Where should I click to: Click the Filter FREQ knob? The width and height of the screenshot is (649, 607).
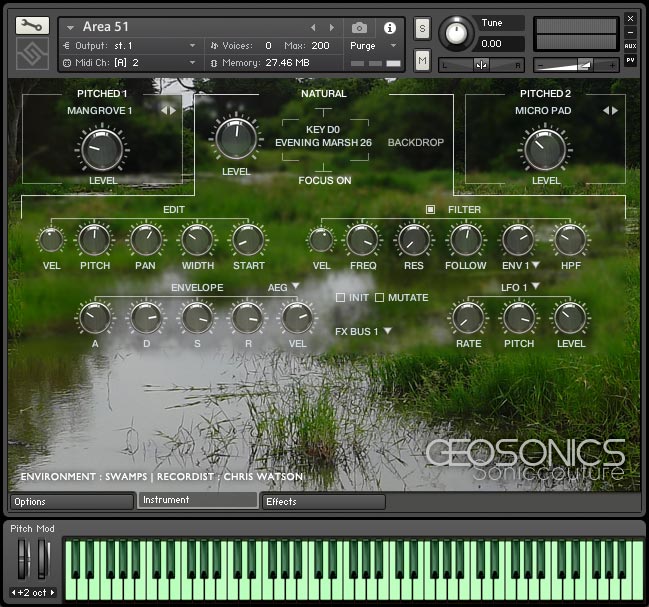(x=361, y=240)
